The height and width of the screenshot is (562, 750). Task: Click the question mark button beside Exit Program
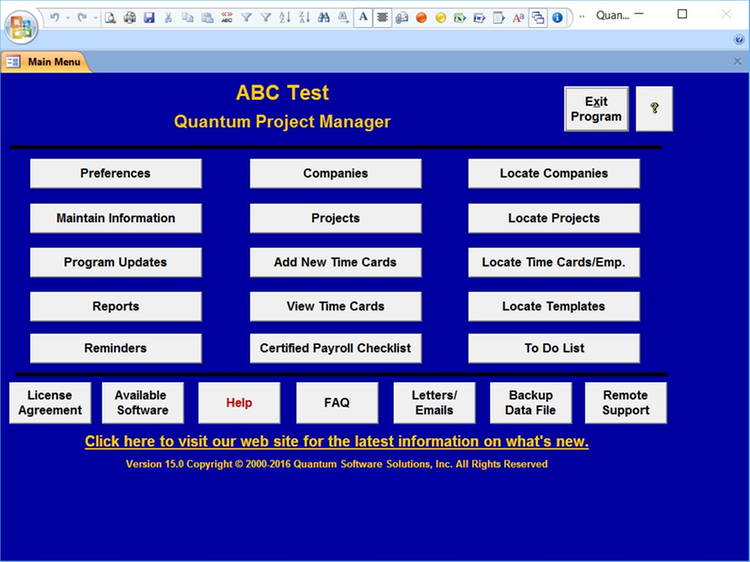(x=654, y=109)
